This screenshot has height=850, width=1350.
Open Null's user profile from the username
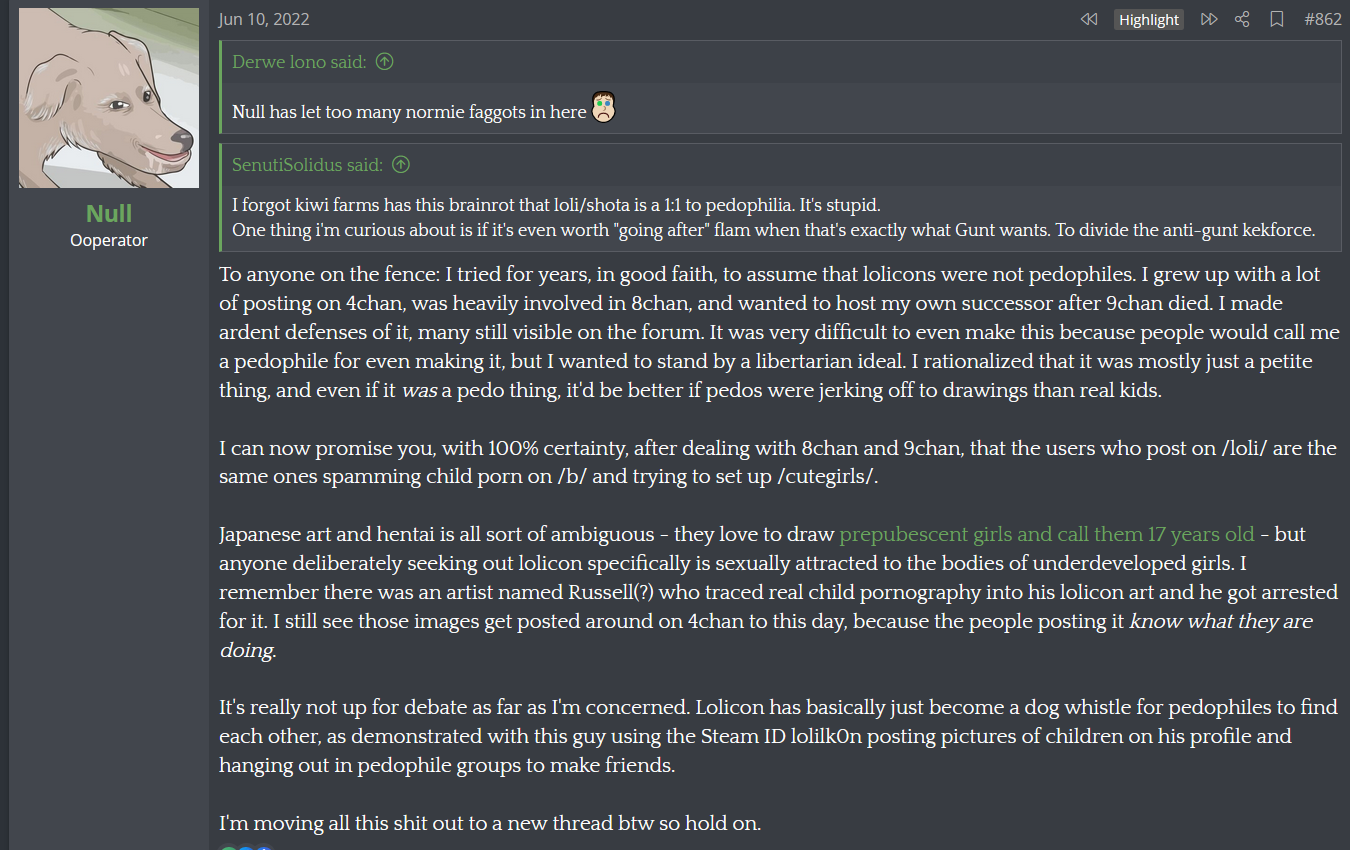(109, 213)
